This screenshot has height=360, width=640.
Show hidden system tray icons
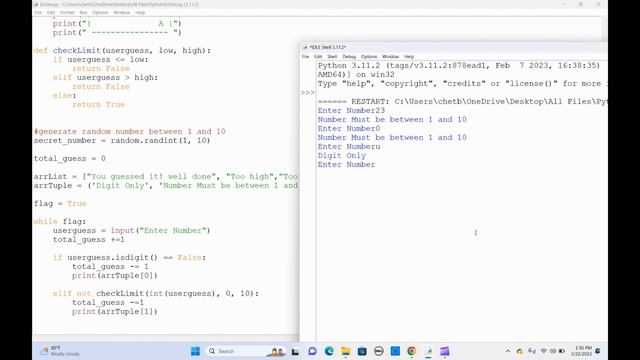tap(508, 351)
